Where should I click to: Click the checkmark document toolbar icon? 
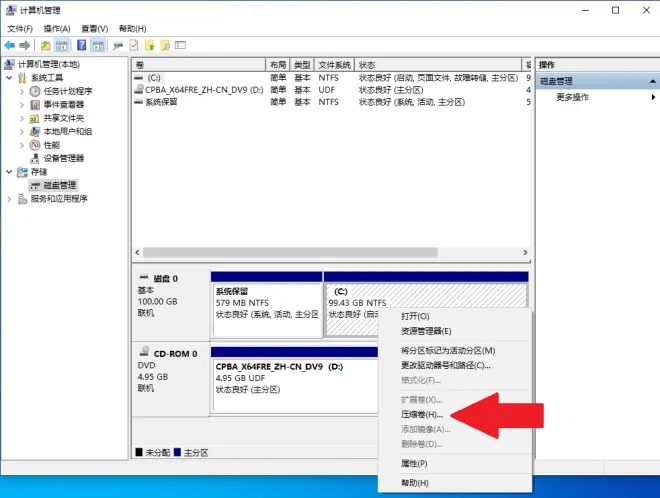point(134,45)
